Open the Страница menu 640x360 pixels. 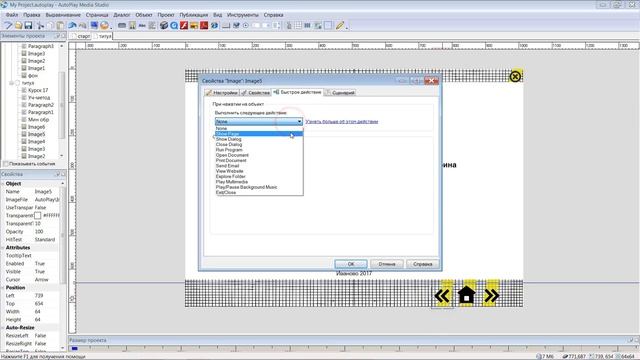[x=97, y=15]
